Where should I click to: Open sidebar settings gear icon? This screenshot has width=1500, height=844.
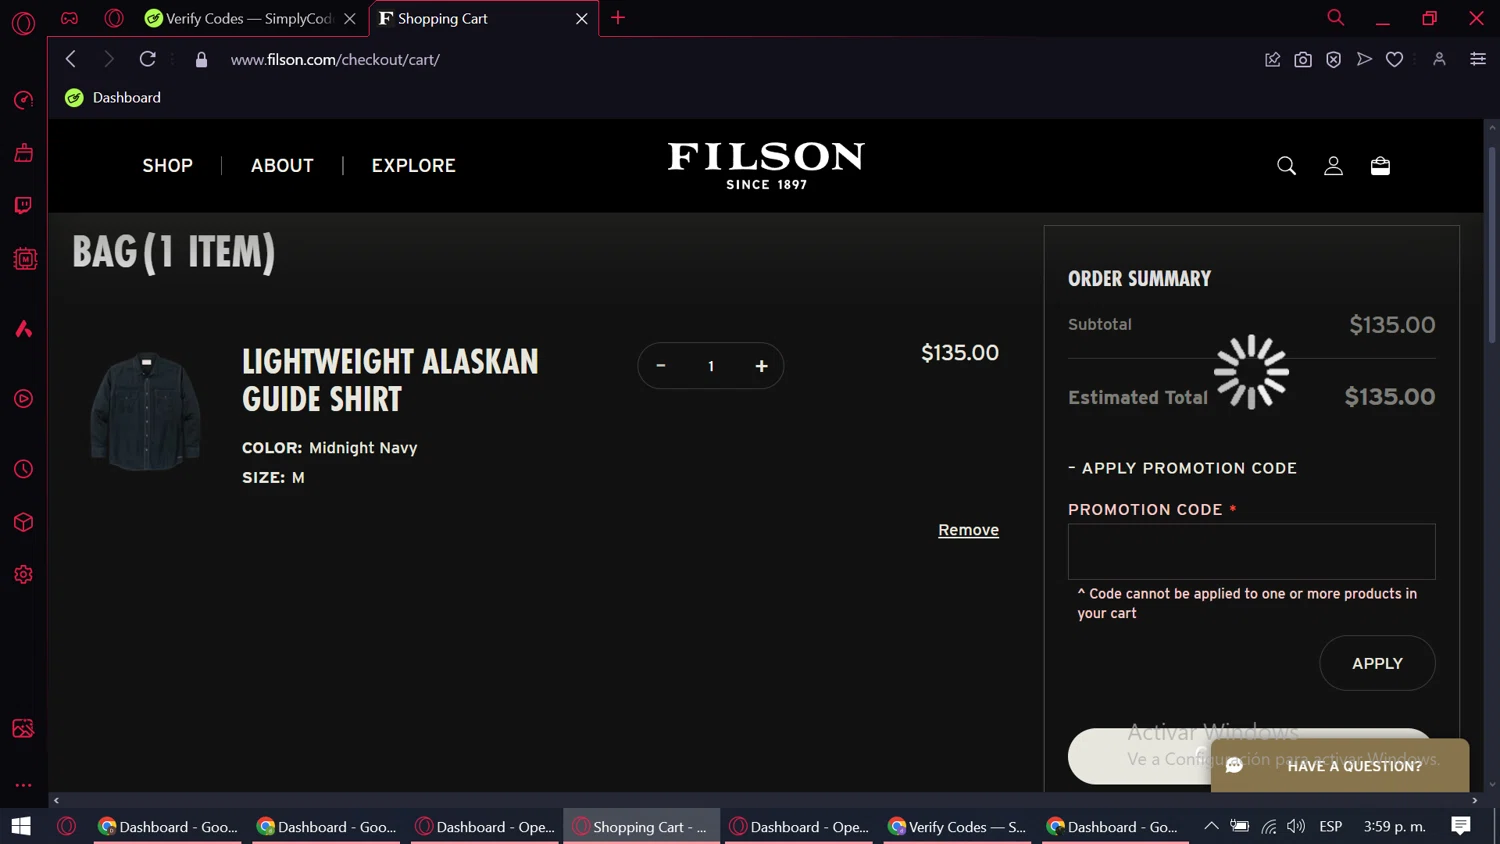tap(24, 575)
